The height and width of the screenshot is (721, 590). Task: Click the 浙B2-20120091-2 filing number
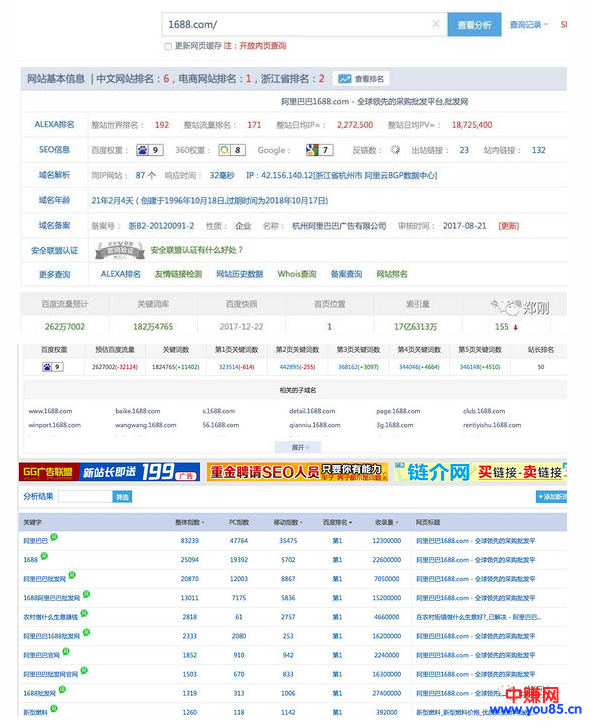[x=161, y=226]
